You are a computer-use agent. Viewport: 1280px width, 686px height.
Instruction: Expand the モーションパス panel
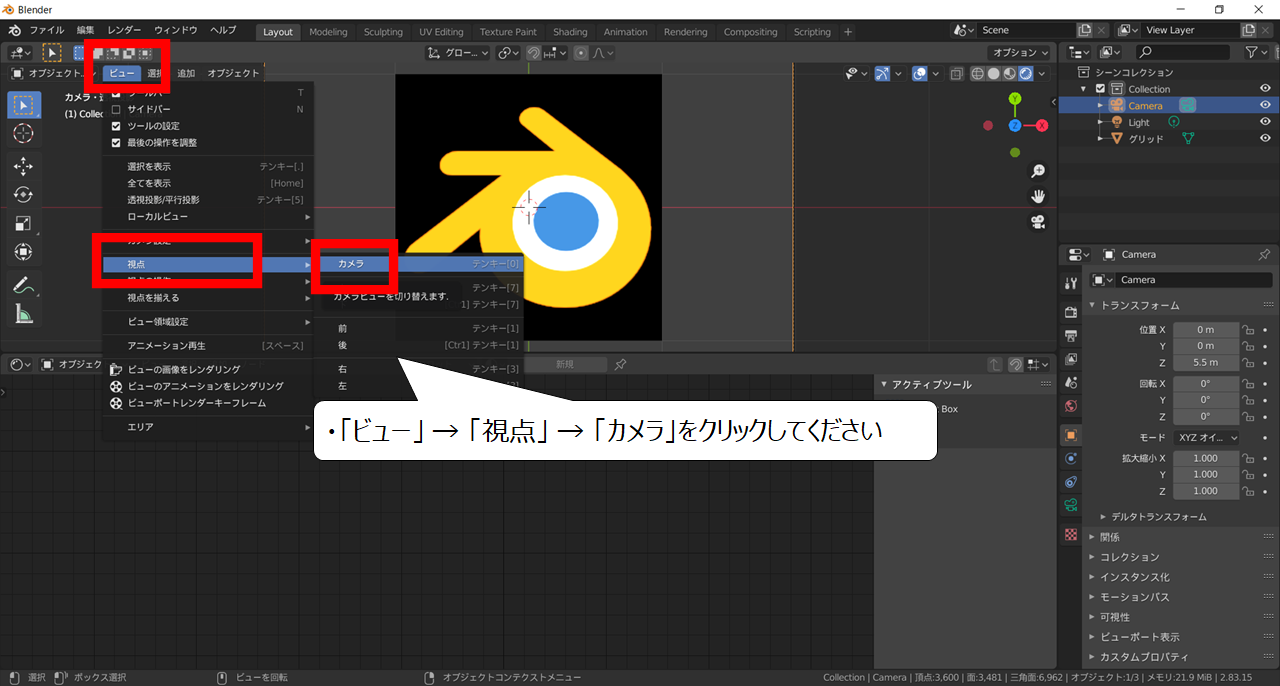pyautogui.click(x=1135, y=597)
